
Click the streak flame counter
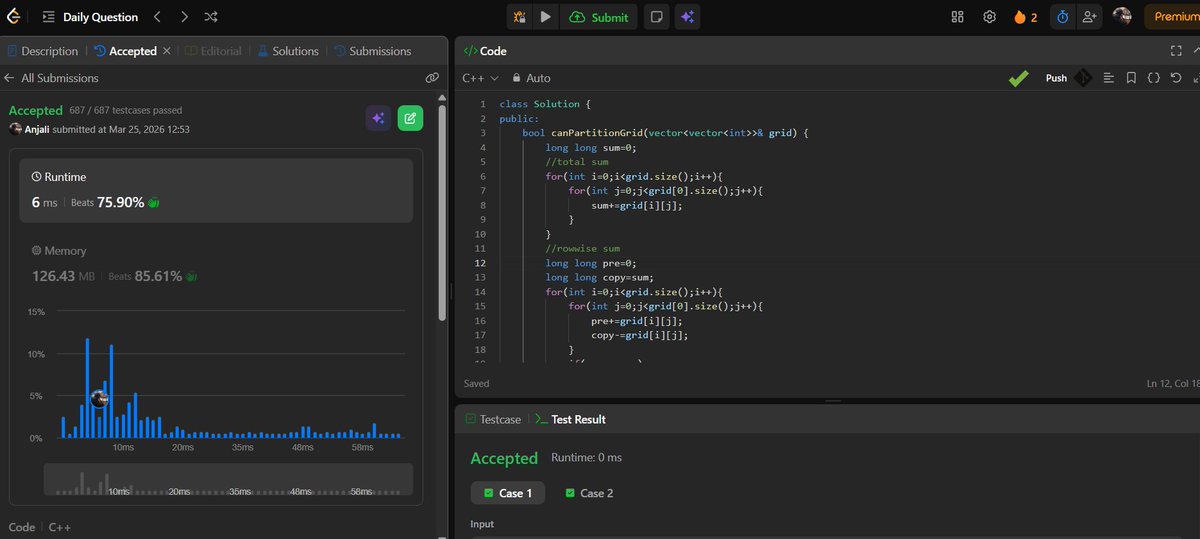coord(1025,17)
